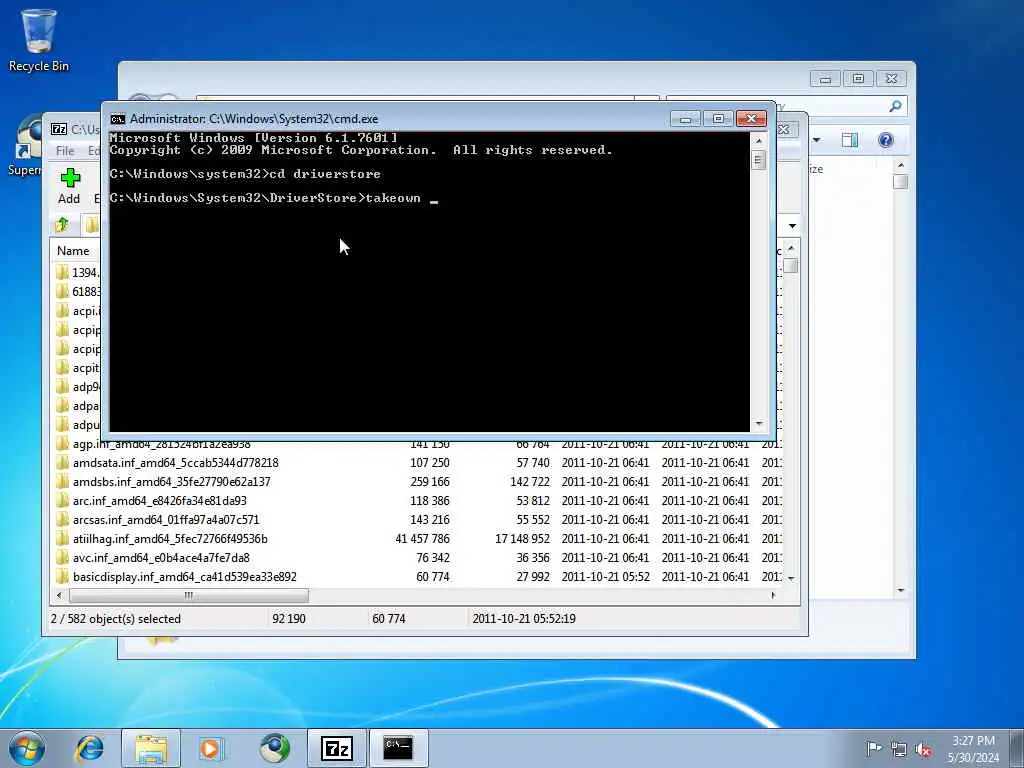Click folder icon of atiilhag.inf row
The width and height of the screenshot is (1024, 768).
63,539
